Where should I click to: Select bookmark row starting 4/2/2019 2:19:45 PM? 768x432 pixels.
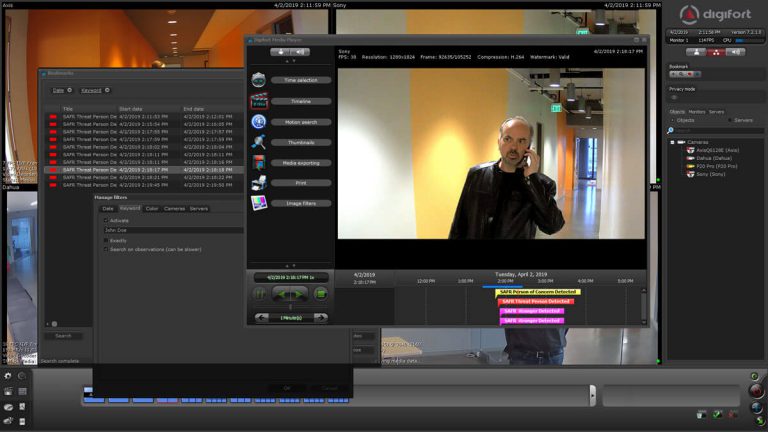tap(144, 185)
